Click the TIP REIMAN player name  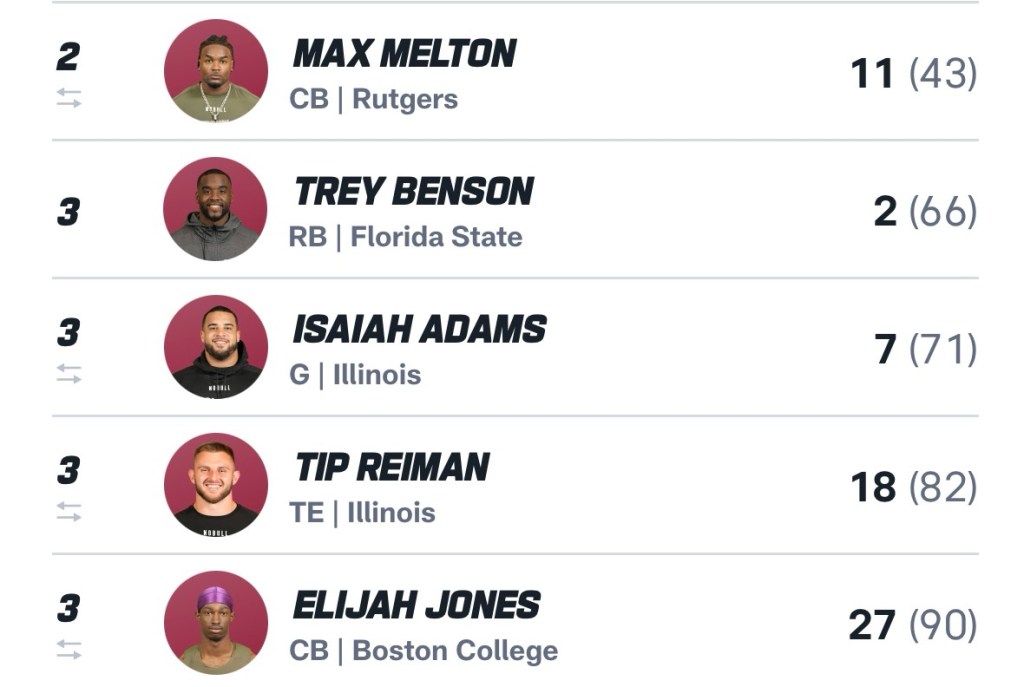coord(392,467)
